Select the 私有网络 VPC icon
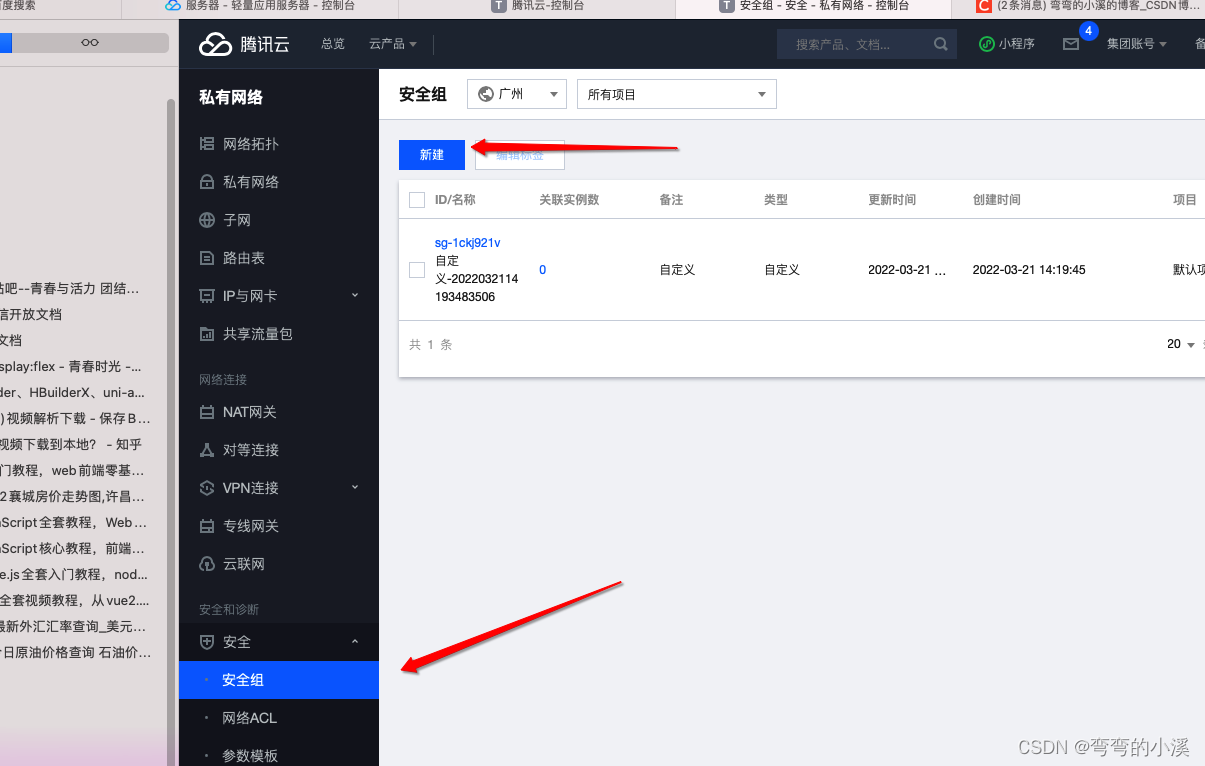1205x766 pixels. (205, 181)
